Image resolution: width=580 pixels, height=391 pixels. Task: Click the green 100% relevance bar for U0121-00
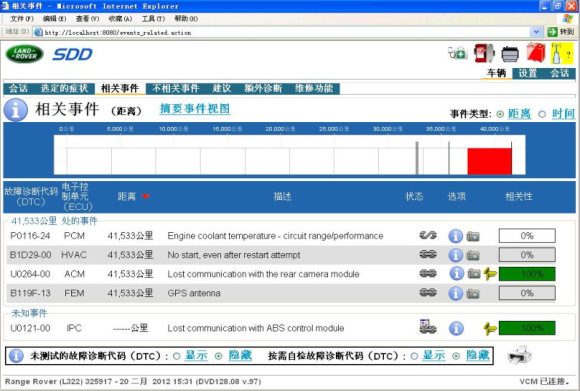pyautogui.click(x=527, y=328)
